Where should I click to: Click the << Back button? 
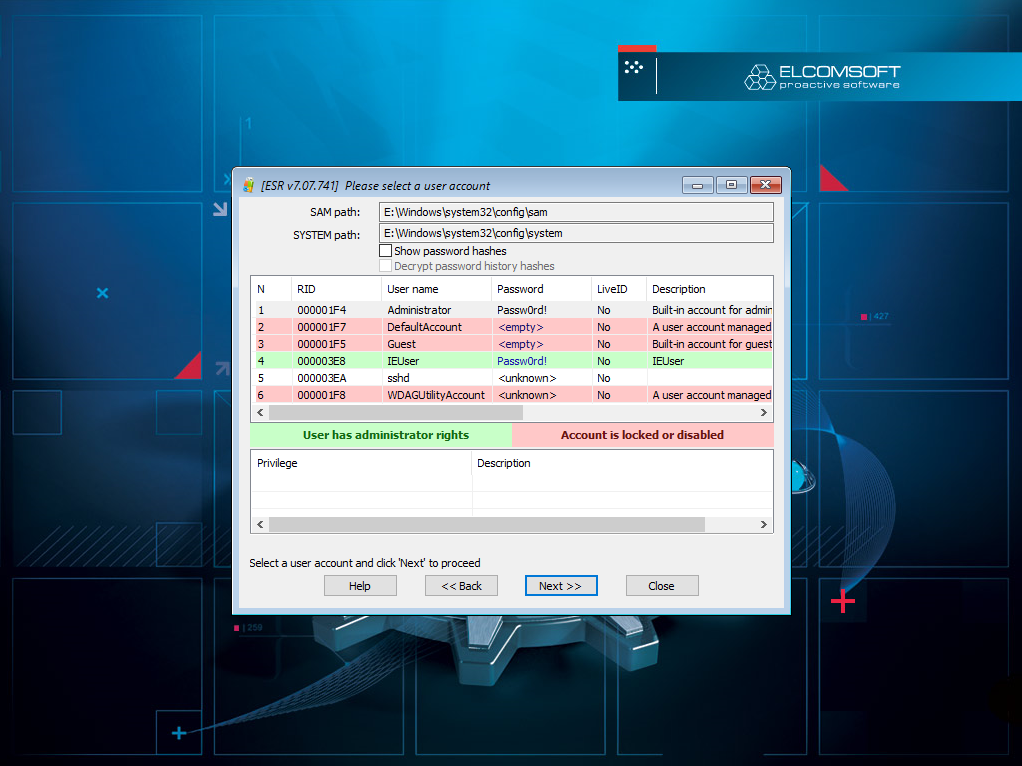point(461,585)
